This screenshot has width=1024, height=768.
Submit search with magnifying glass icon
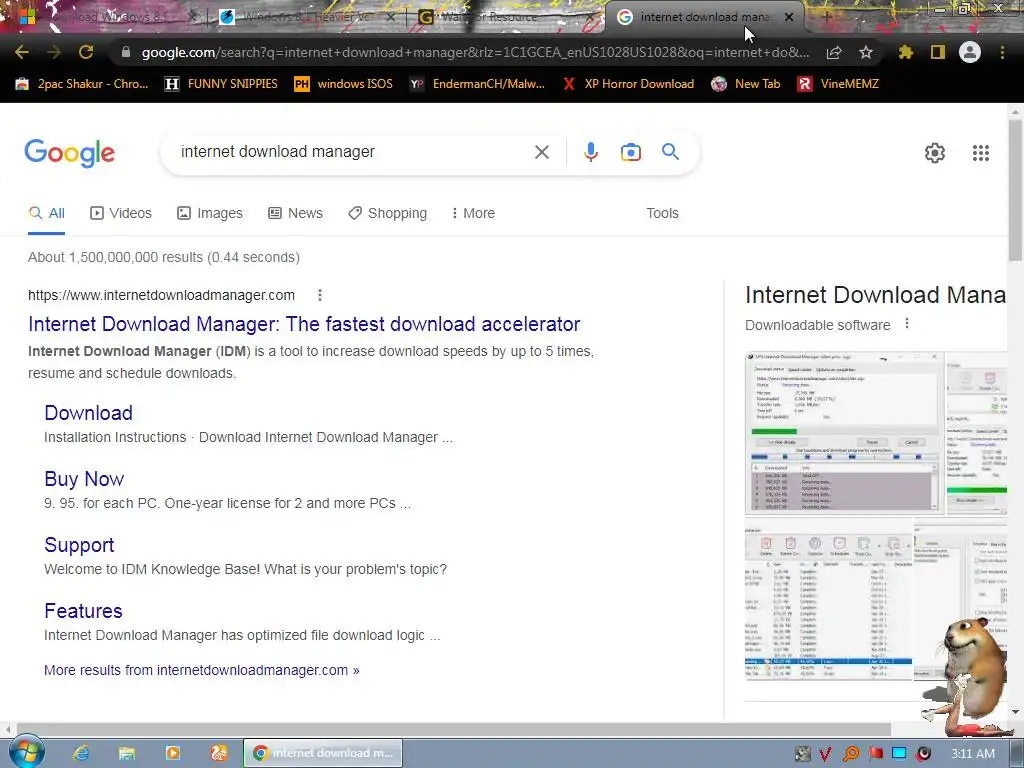tap(670, 152)
